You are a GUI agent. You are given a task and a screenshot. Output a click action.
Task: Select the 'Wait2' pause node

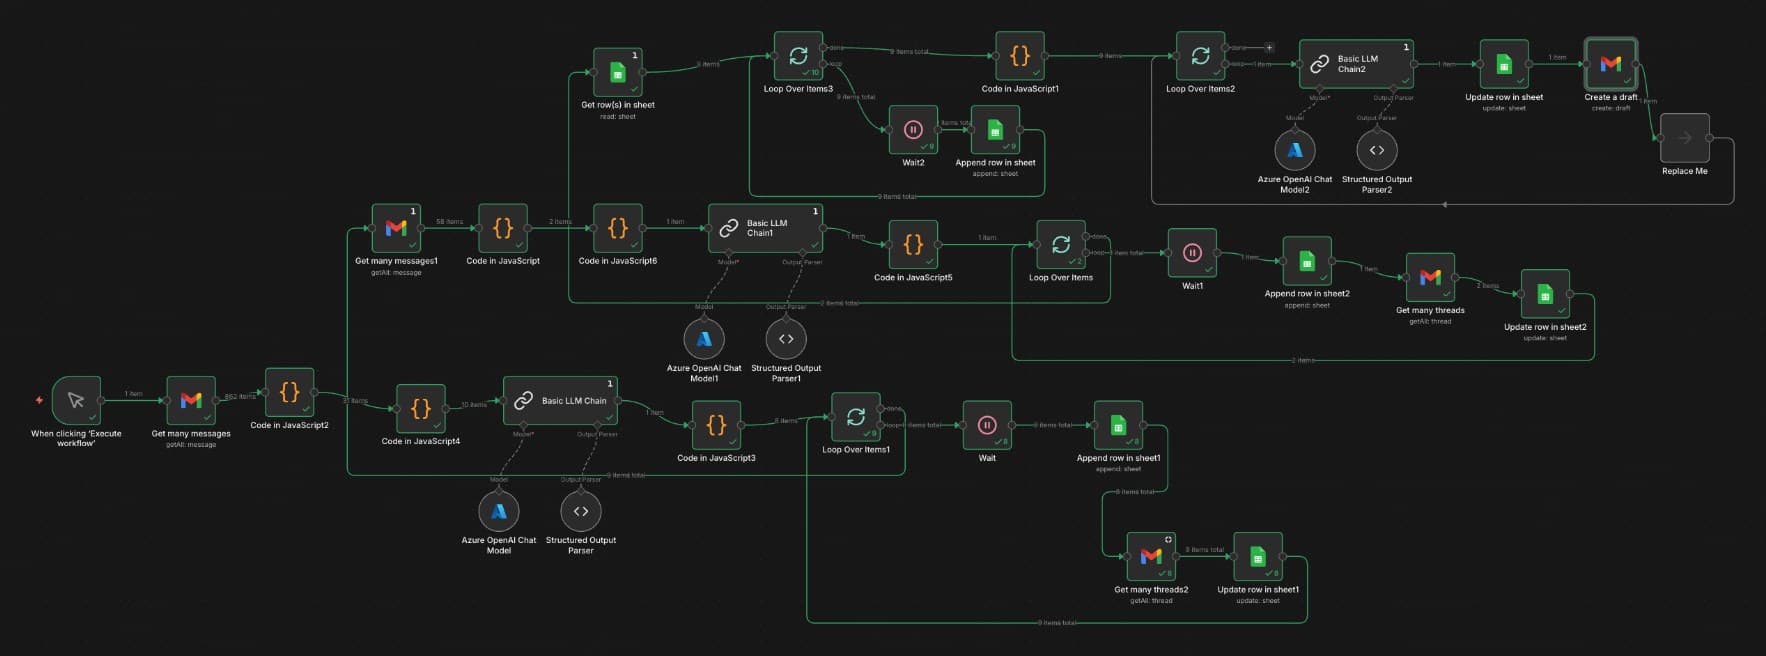coord(913,130)
